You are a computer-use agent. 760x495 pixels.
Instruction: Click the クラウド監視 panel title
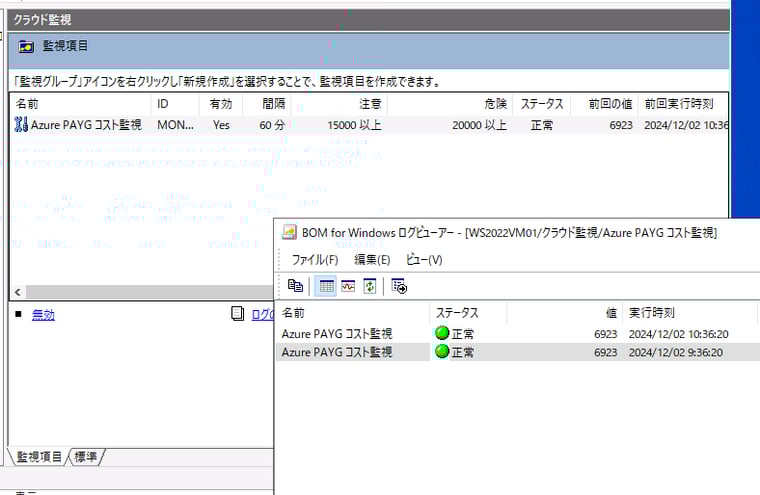click(42, 20)
